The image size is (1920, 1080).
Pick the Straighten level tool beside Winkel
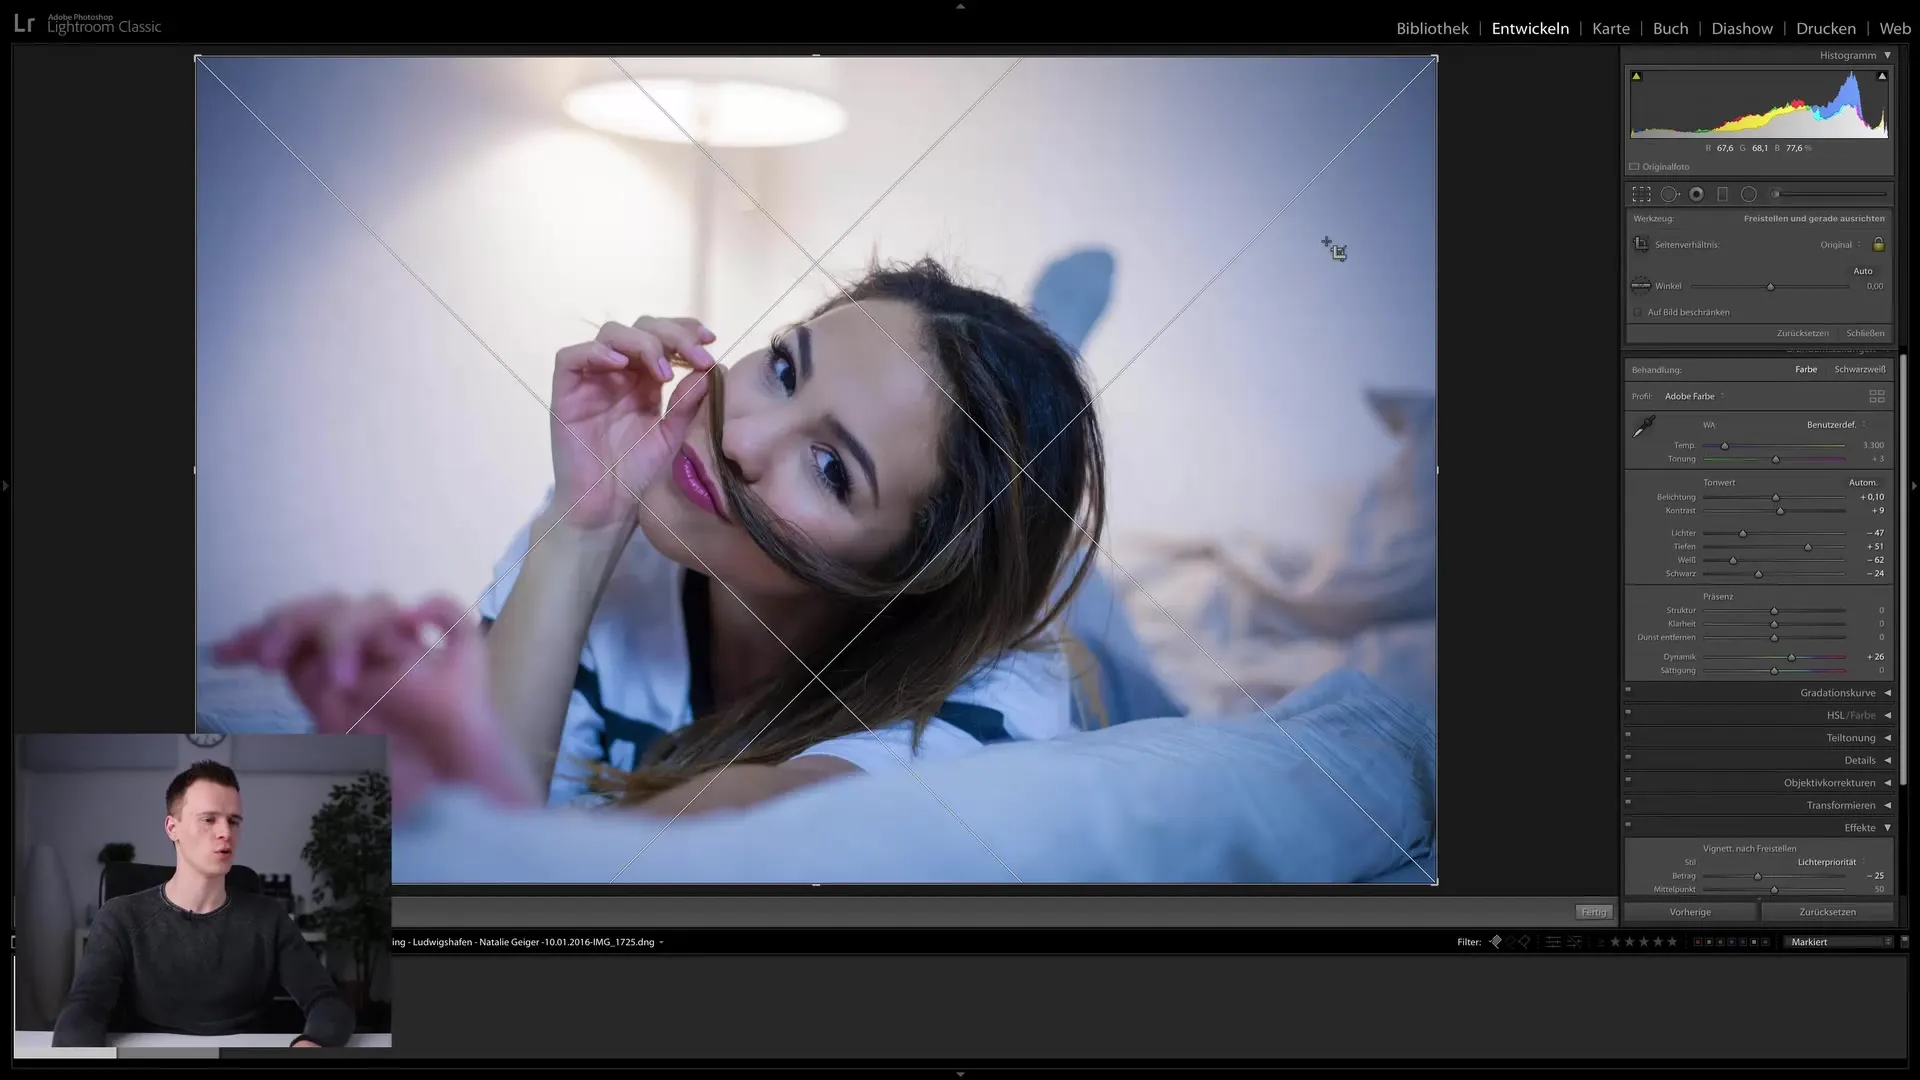pos(1641,286)
